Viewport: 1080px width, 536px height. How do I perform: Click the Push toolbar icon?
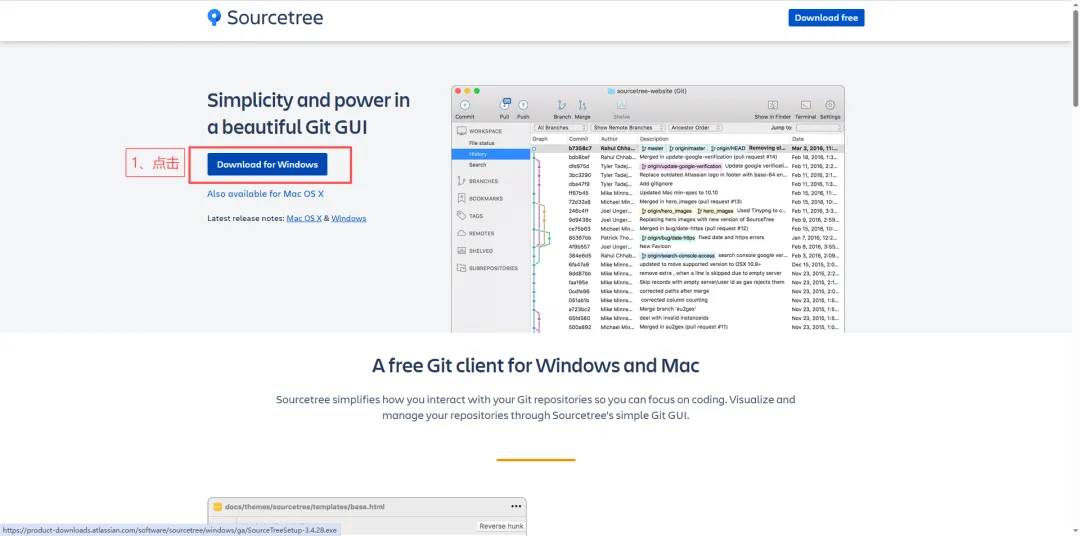523,105
